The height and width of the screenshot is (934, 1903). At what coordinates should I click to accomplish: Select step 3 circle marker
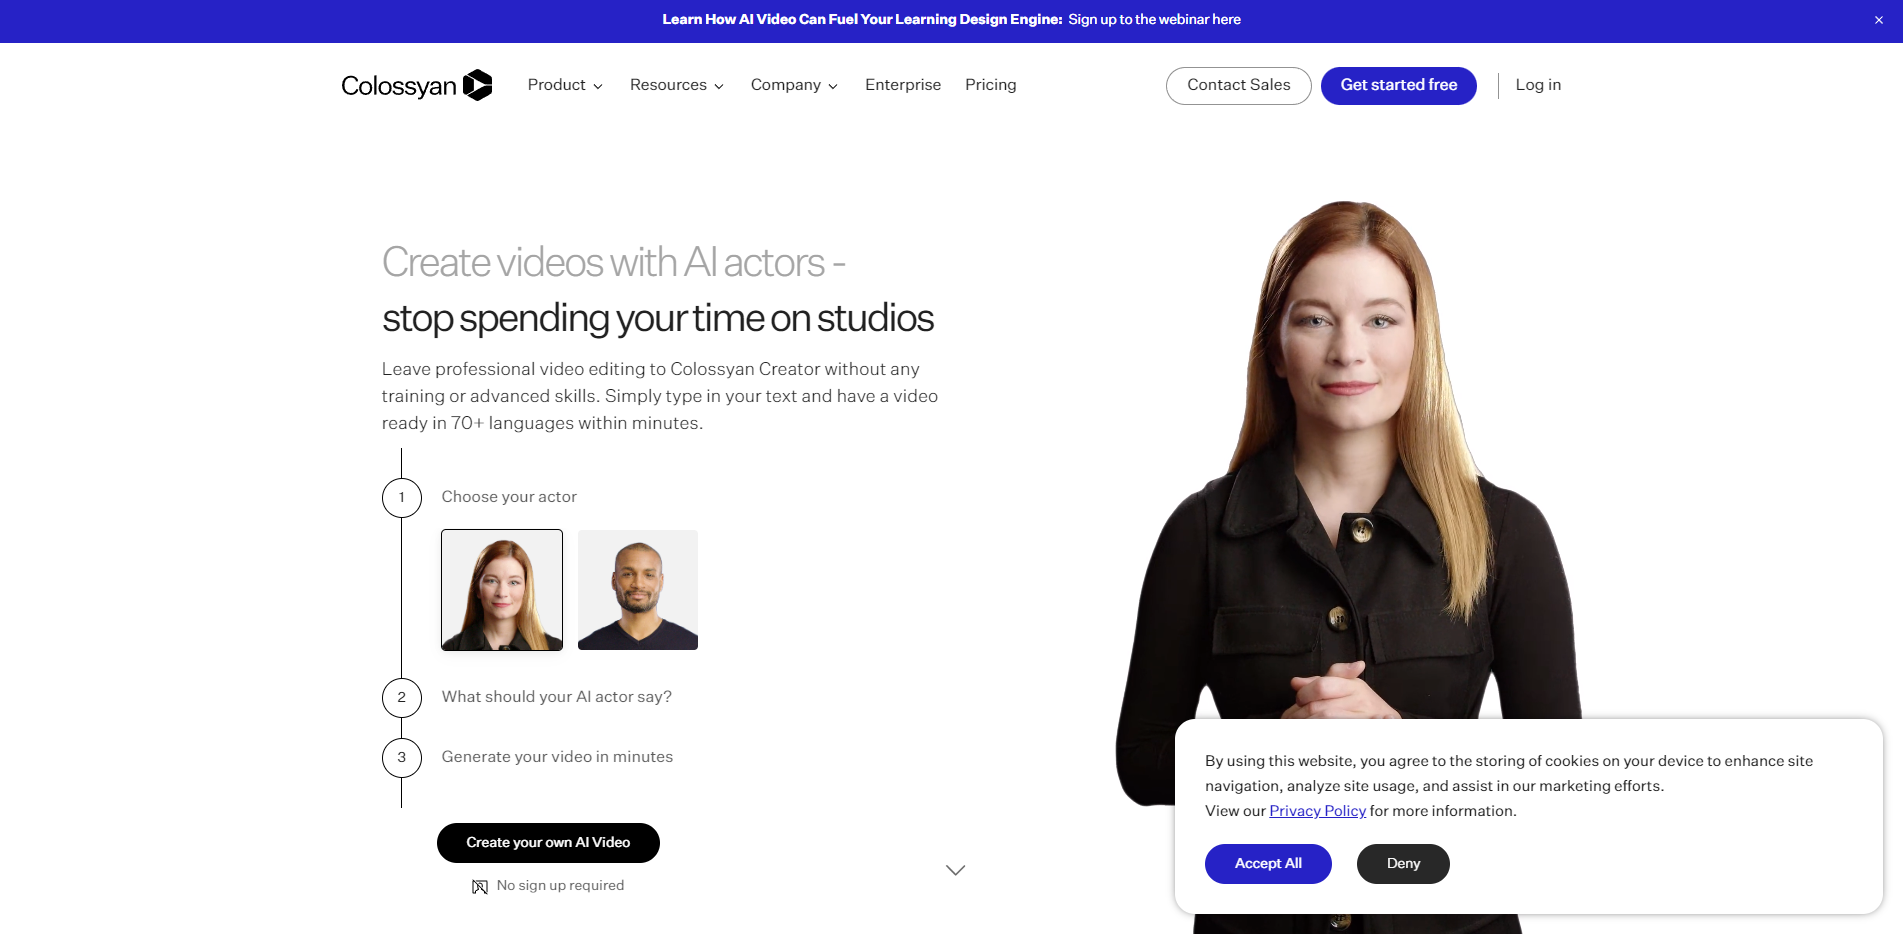coord(402,757)
